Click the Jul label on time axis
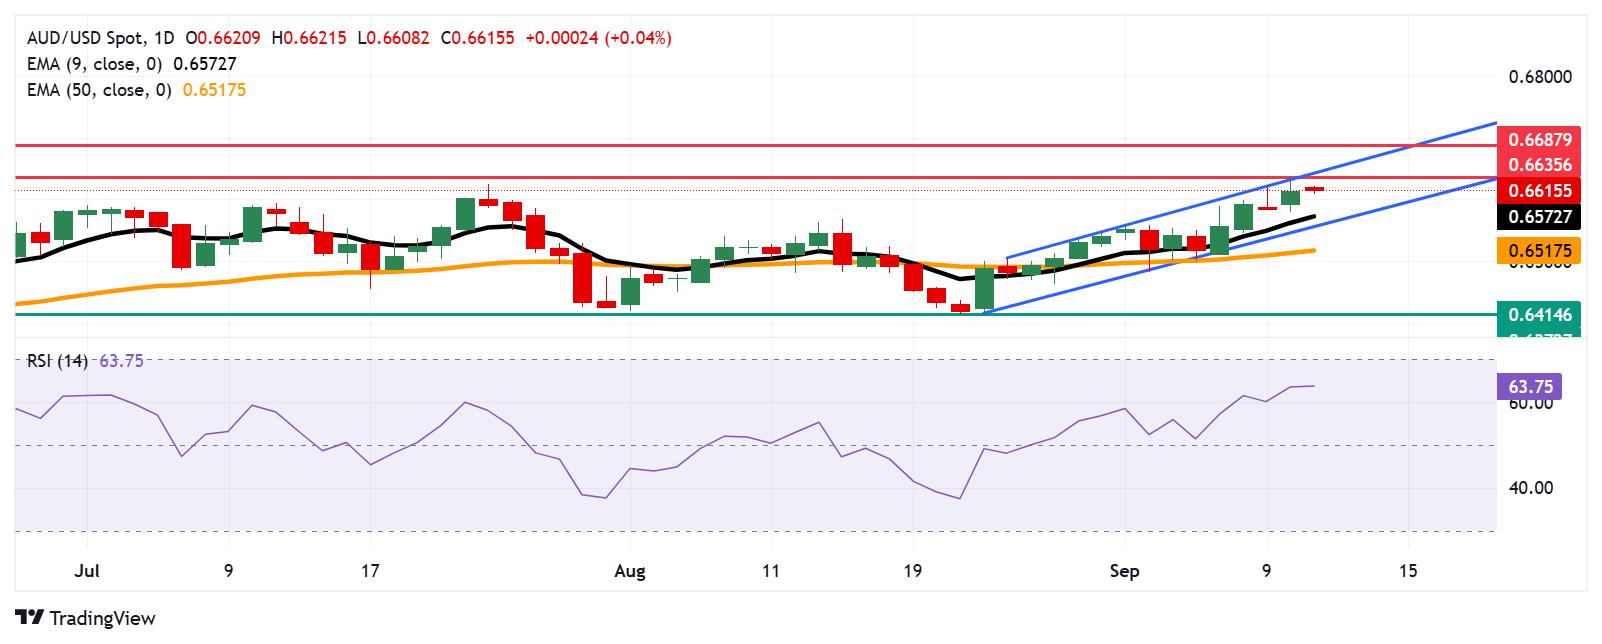This screenshot has width=1602, height=644. pyautogui.click(x=88, y=572)
